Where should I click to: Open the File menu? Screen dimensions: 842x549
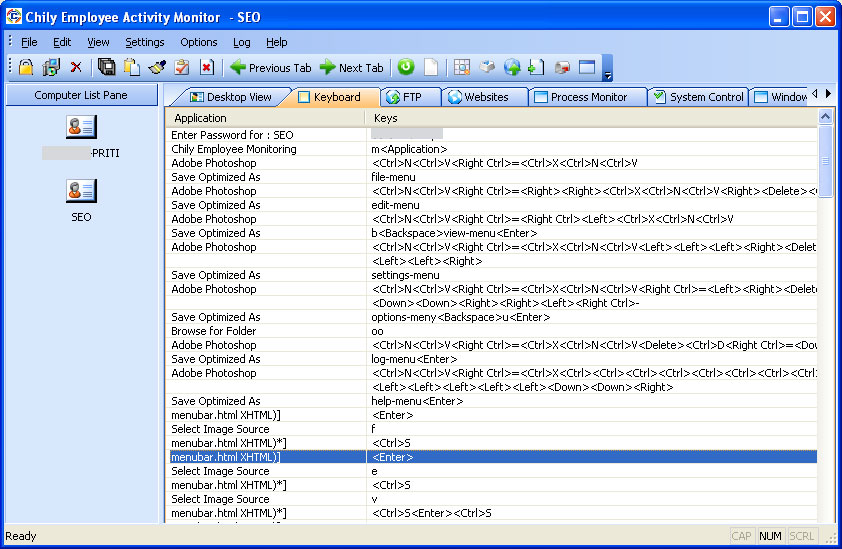(29, 42)
